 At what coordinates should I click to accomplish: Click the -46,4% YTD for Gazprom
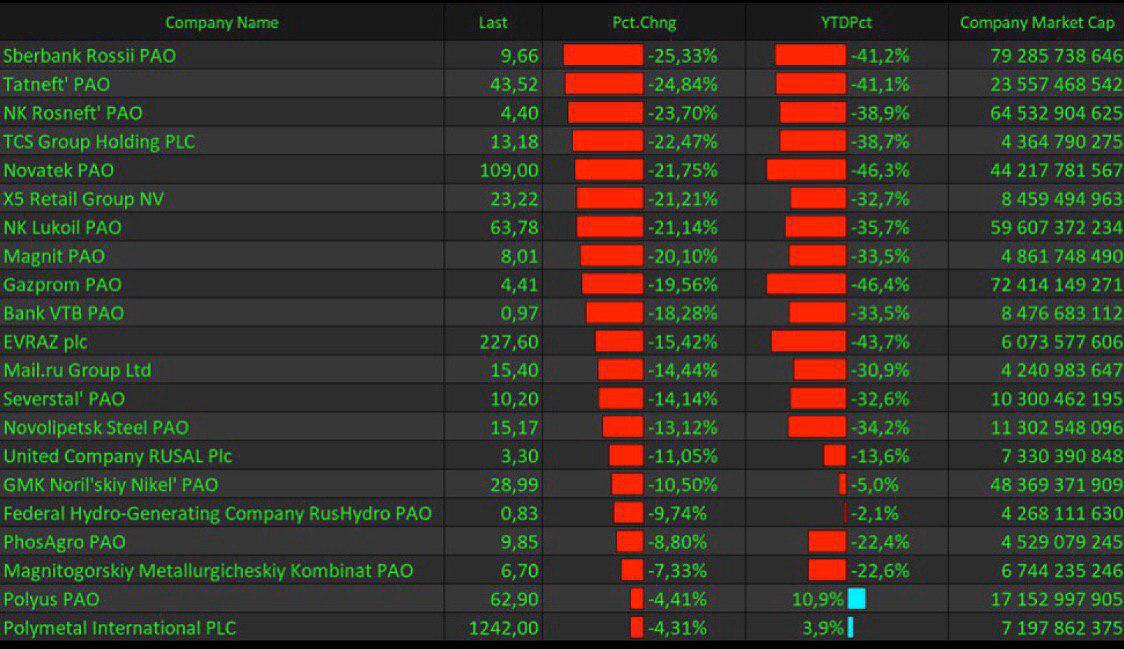click(x=880, y=285)
